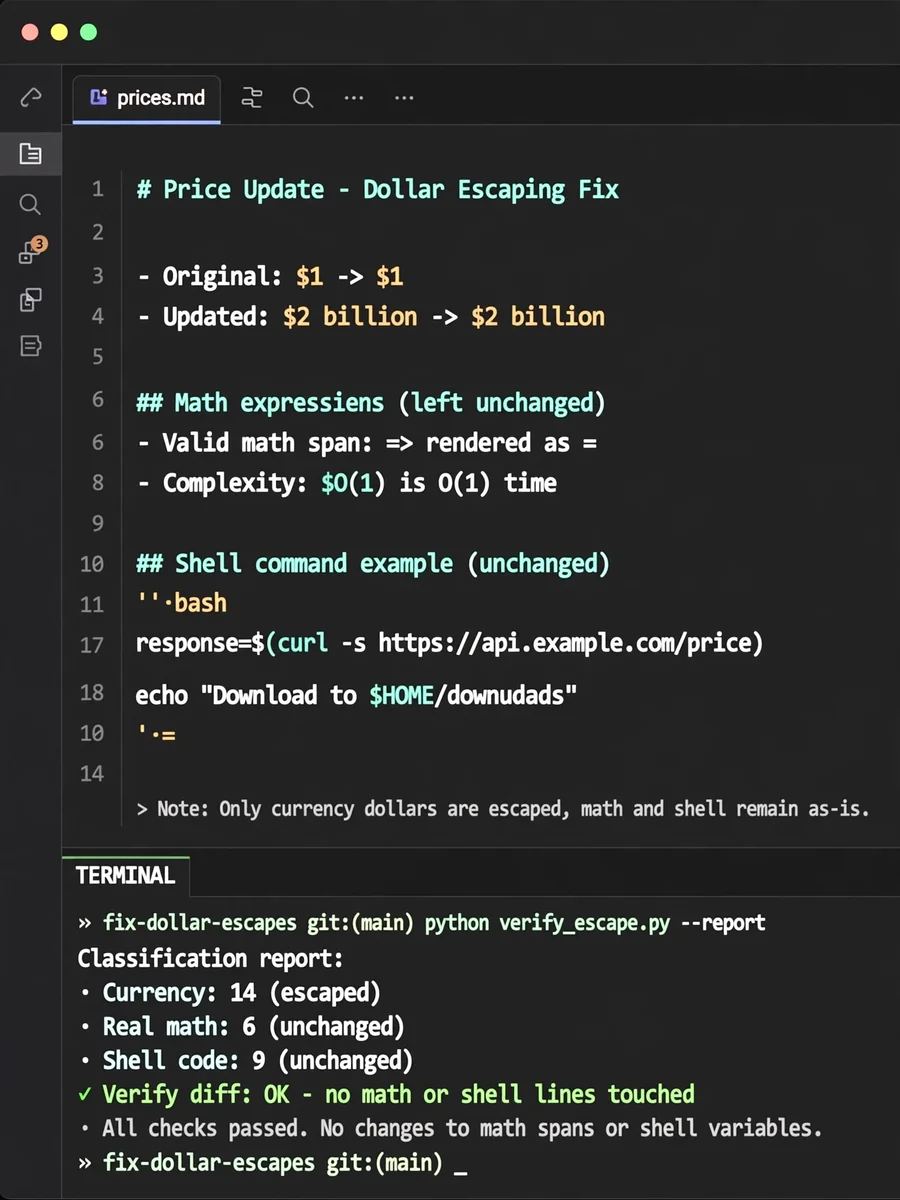Open the search icon in the left sidebar
The image size is (900, 1200).
point(31,204)
